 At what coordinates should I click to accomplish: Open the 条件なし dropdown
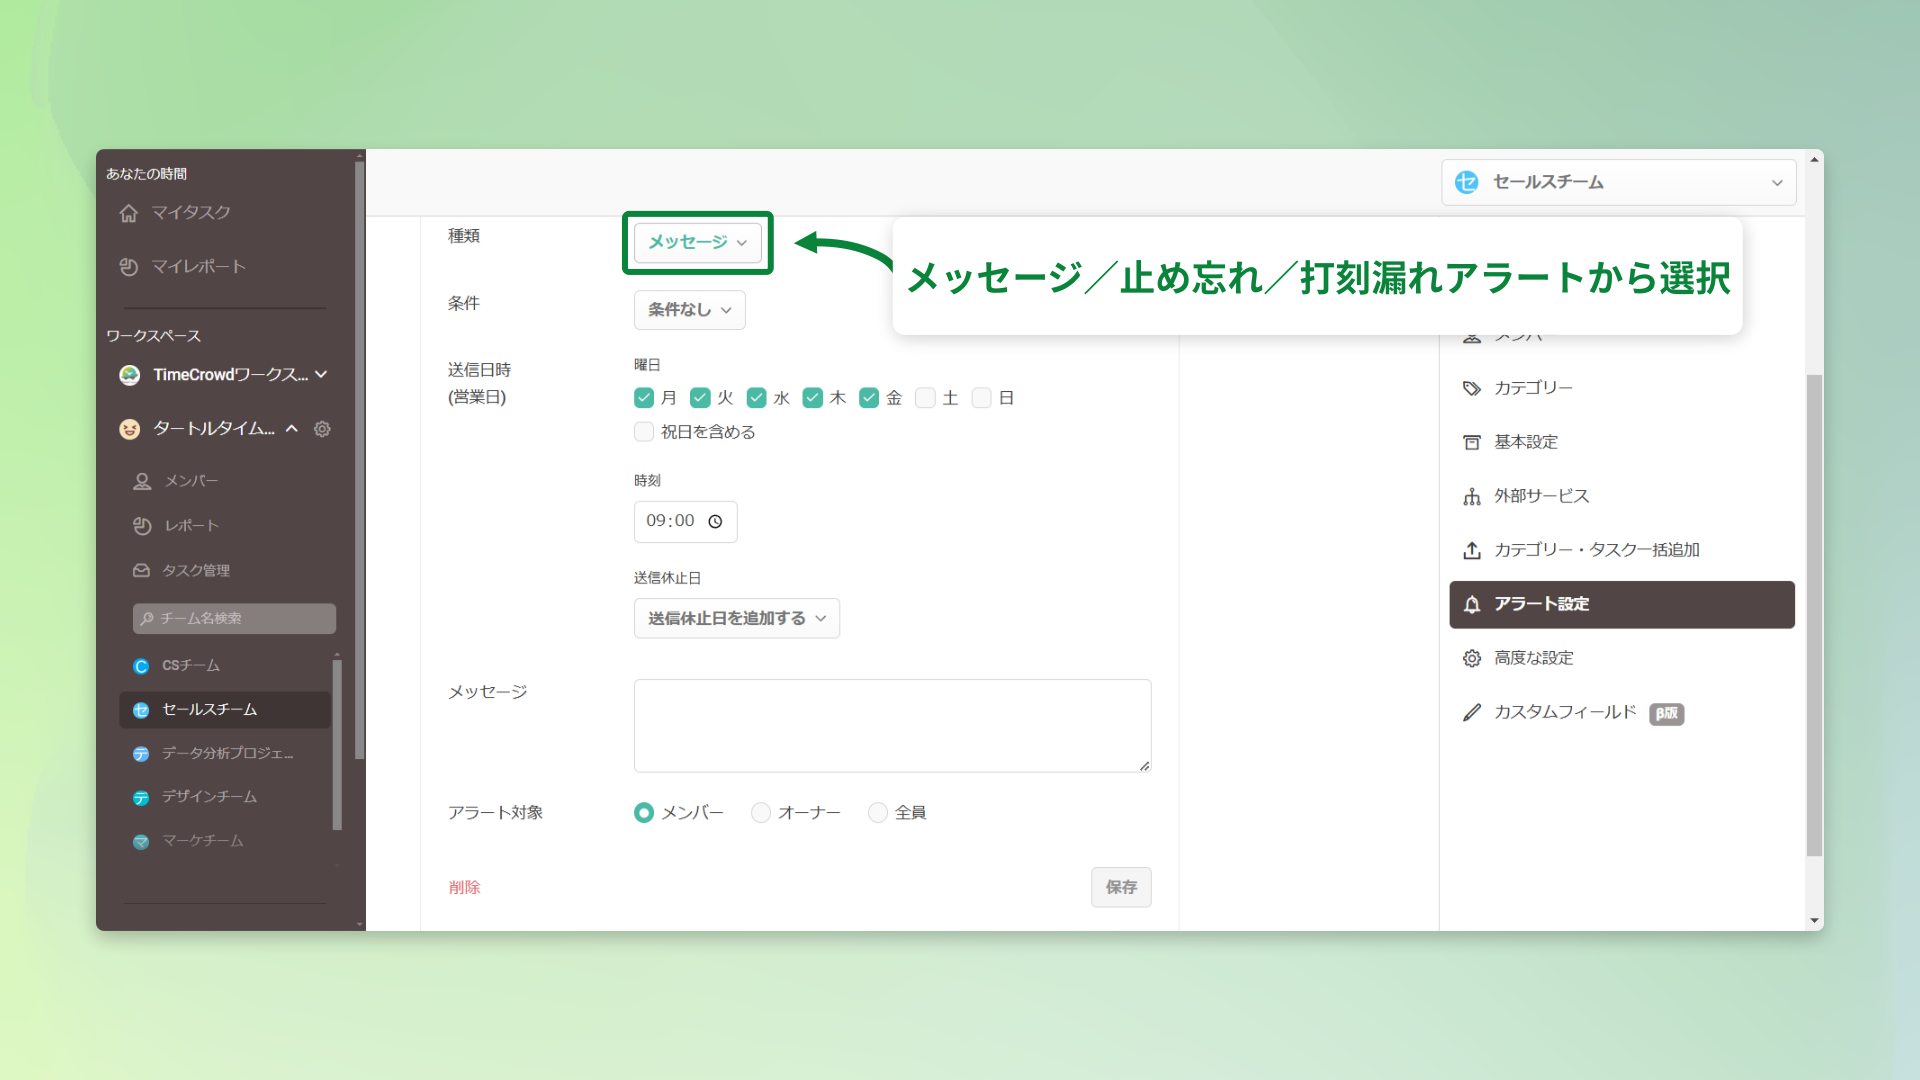tap(689, 310)
